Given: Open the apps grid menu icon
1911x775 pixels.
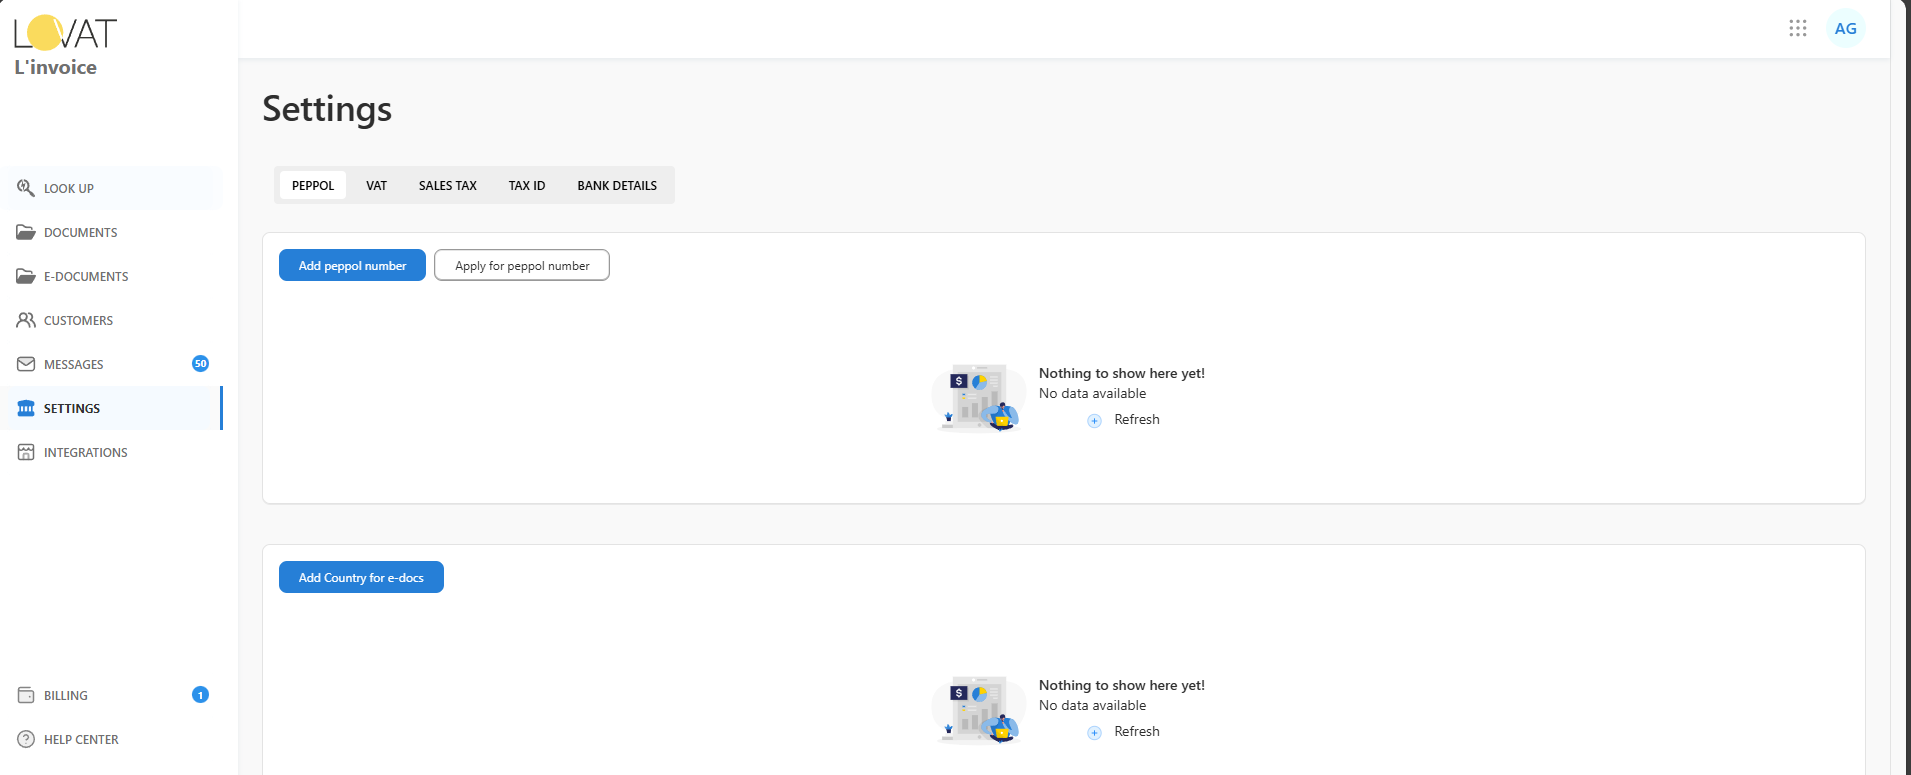Looking at the screenshot, I should tap(1797, 28).
